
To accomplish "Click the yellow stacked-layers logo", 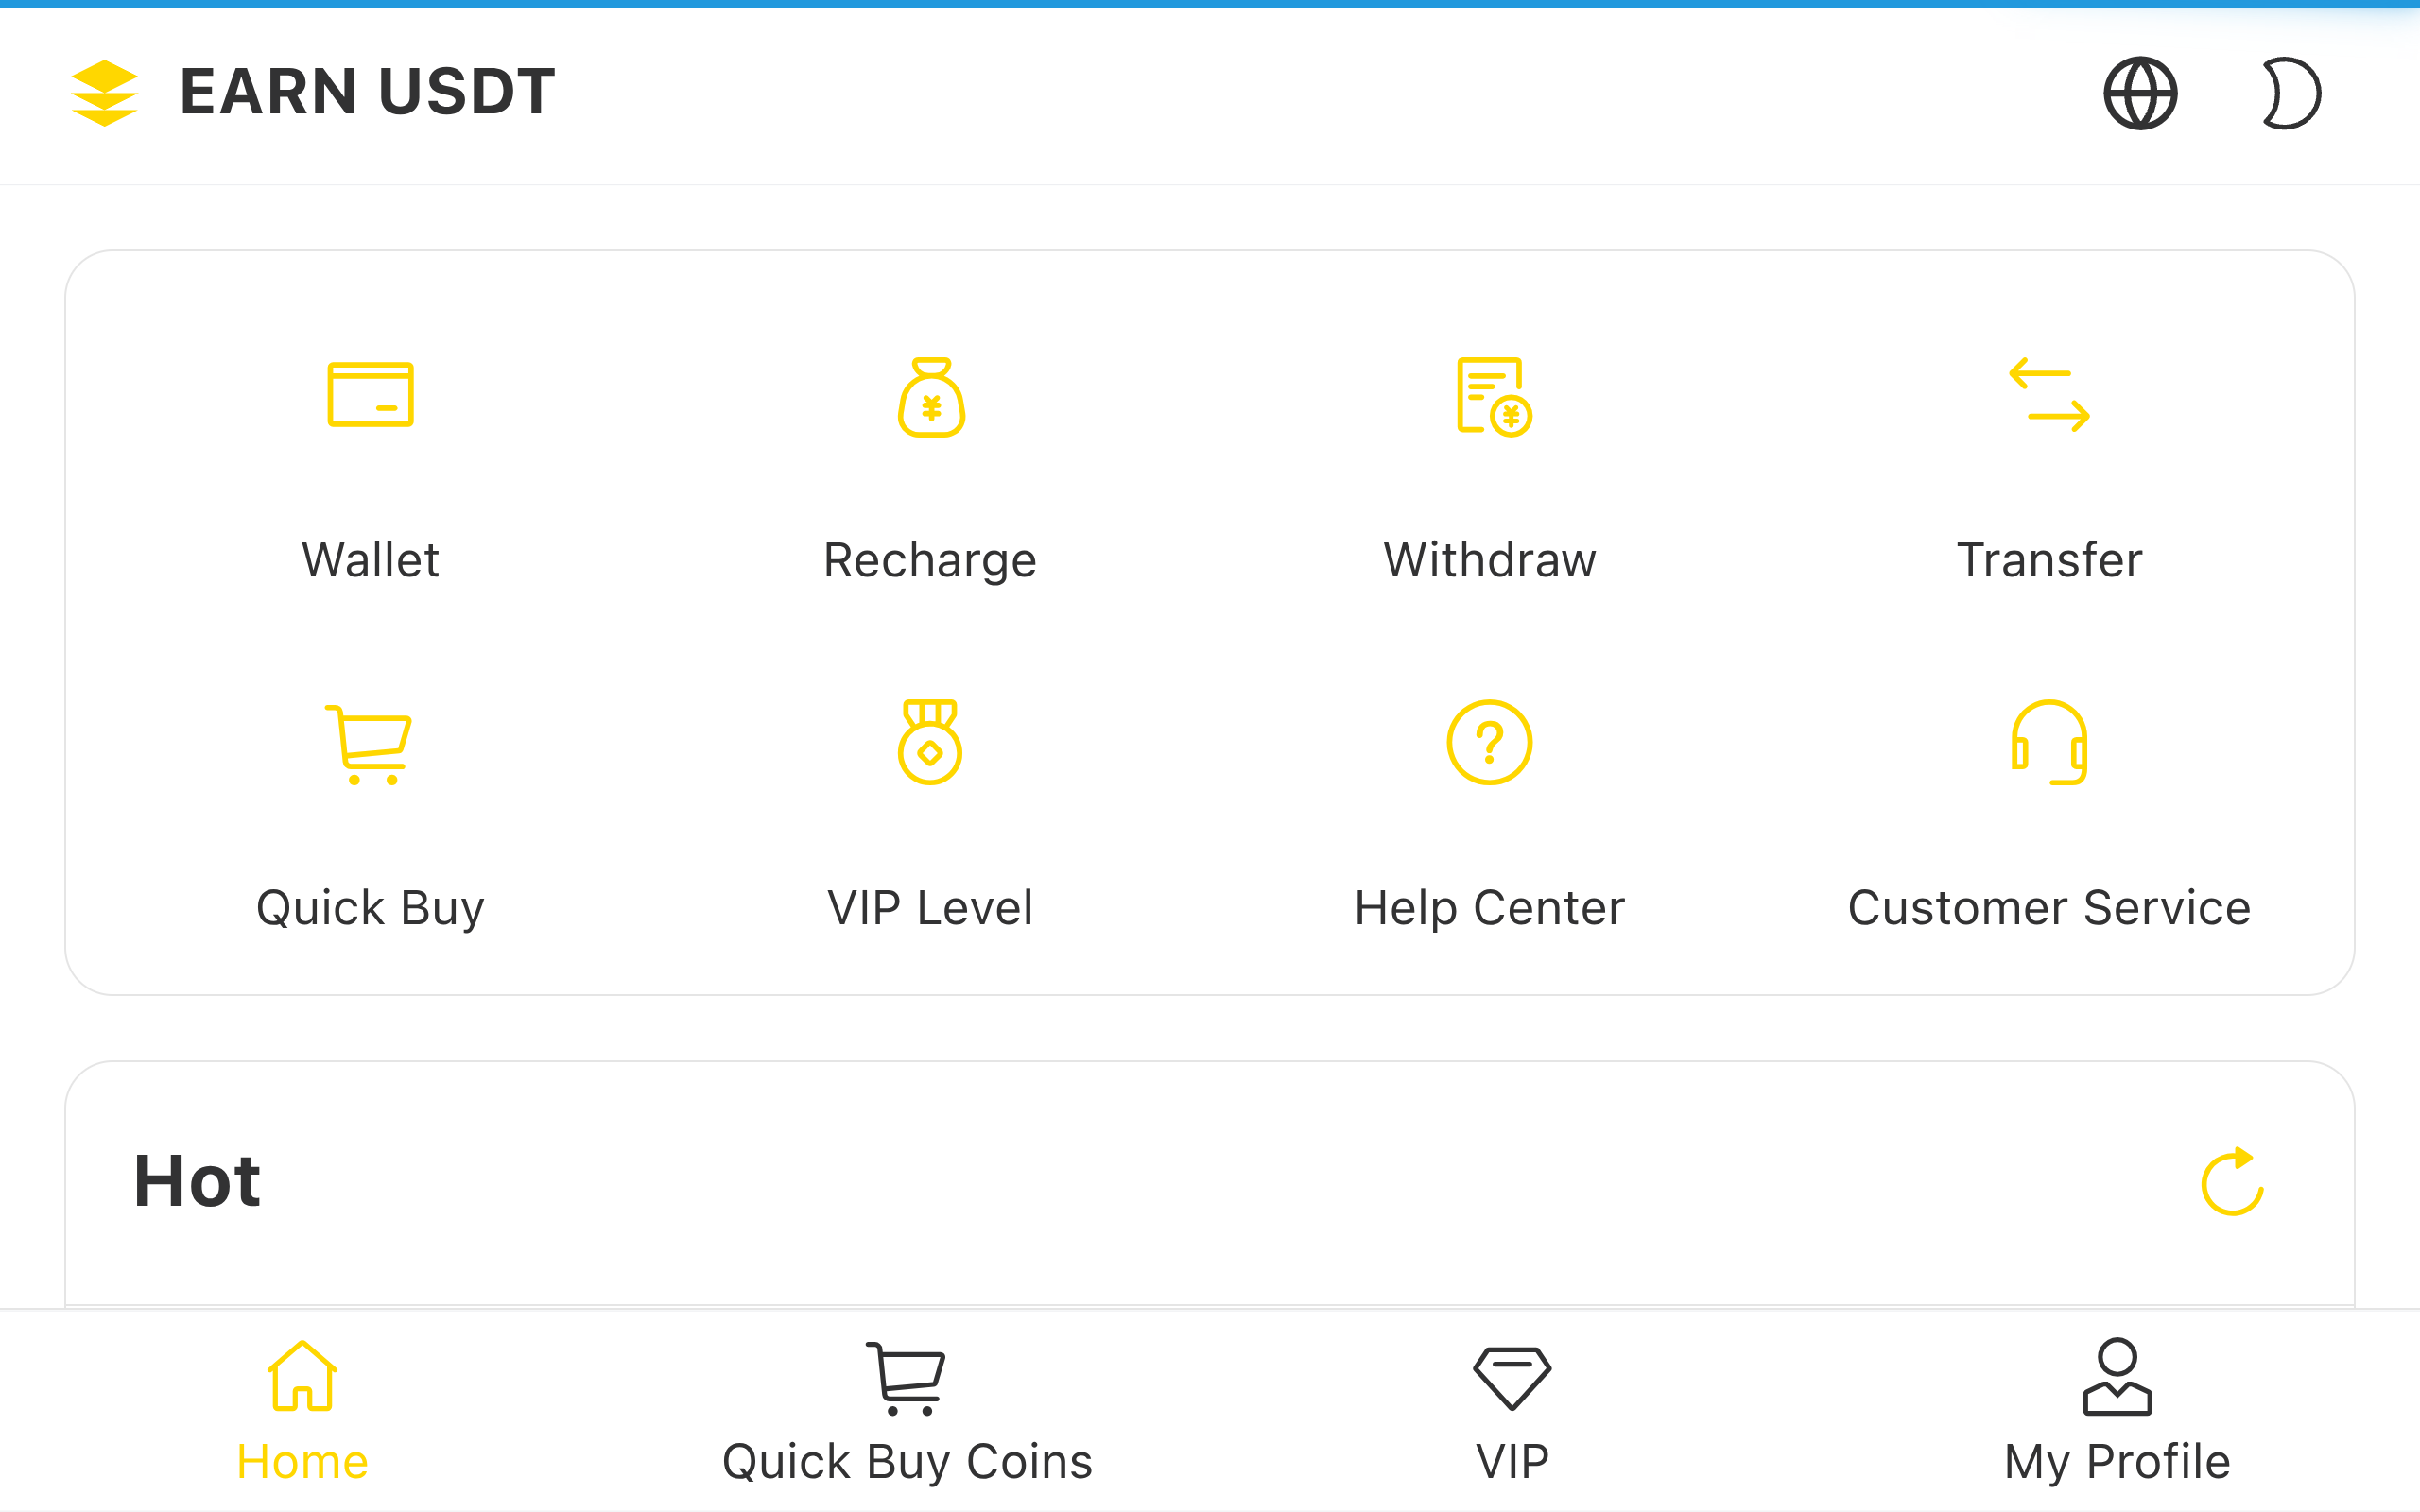I will click(104, 93).
